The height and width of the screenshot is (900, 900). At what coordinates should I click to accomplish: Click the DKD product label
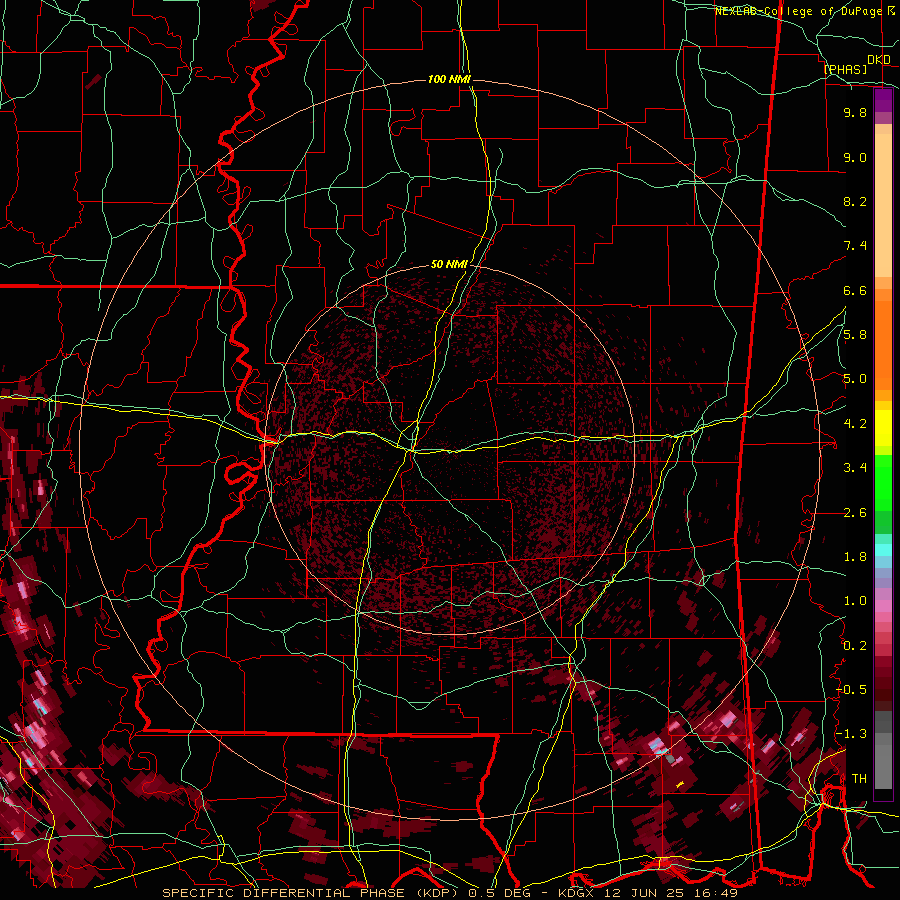pyautogui.click(x=879, y=60)
